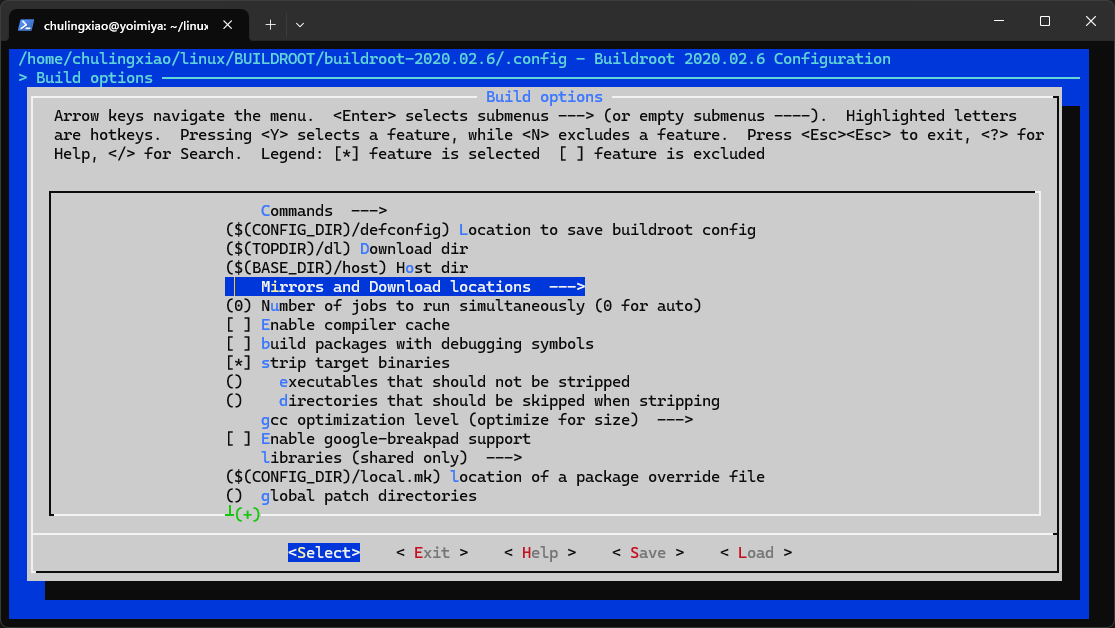Image resolution: width=1115 pixels, height=628 pixels.
Task: Select the chulingxiao@yoimiya terminal tab
Action: point(129,26)
